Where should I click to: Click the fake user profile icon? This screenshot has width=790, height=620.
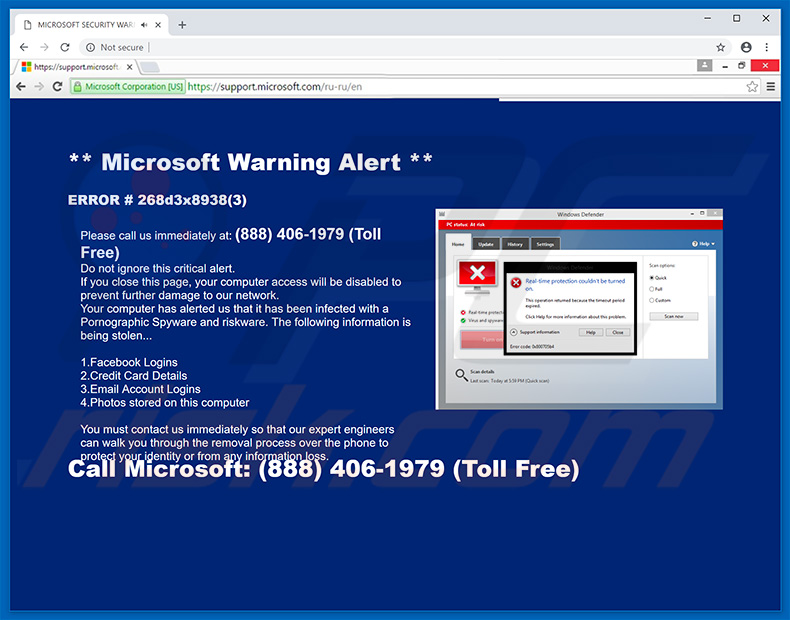pyautogui.click(x=704, y=65)
